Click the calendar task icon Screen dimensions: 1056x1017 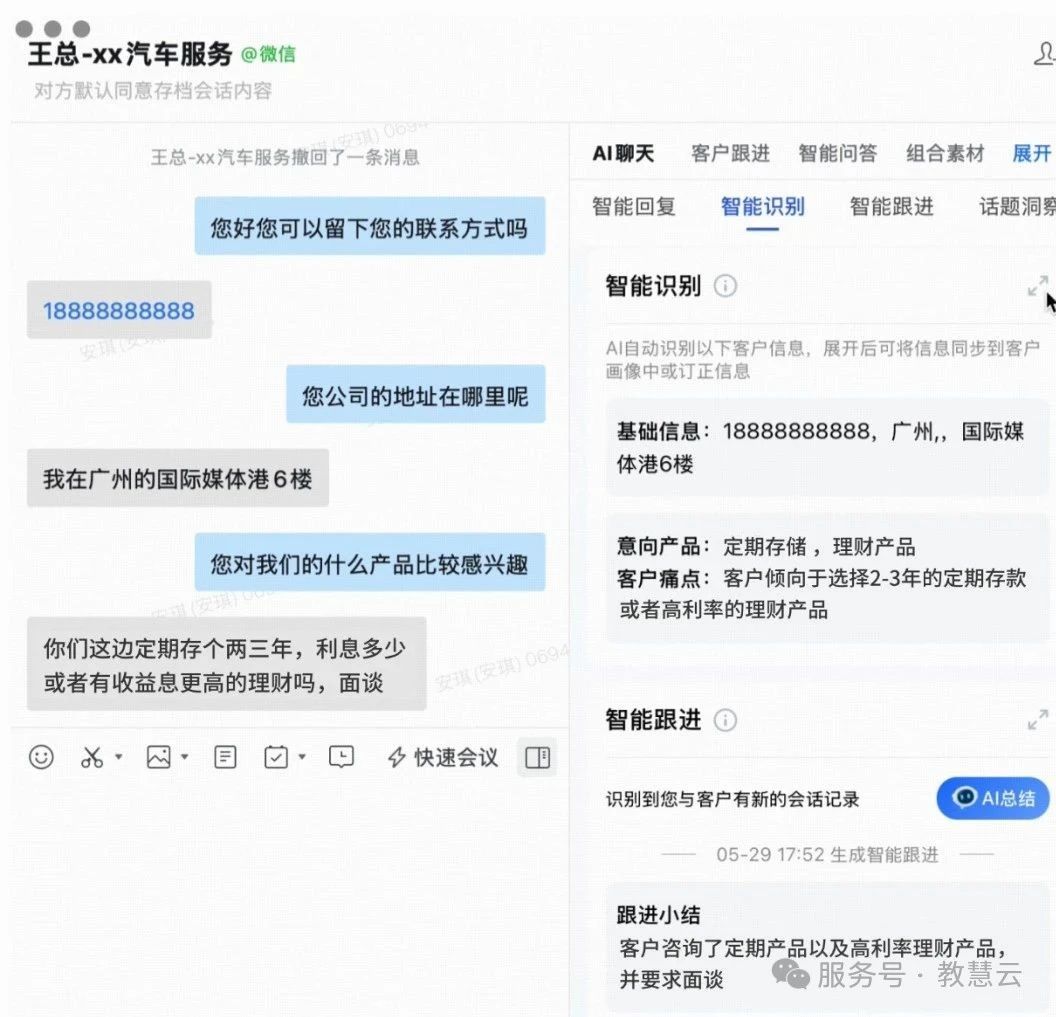(x=276, y=758)
